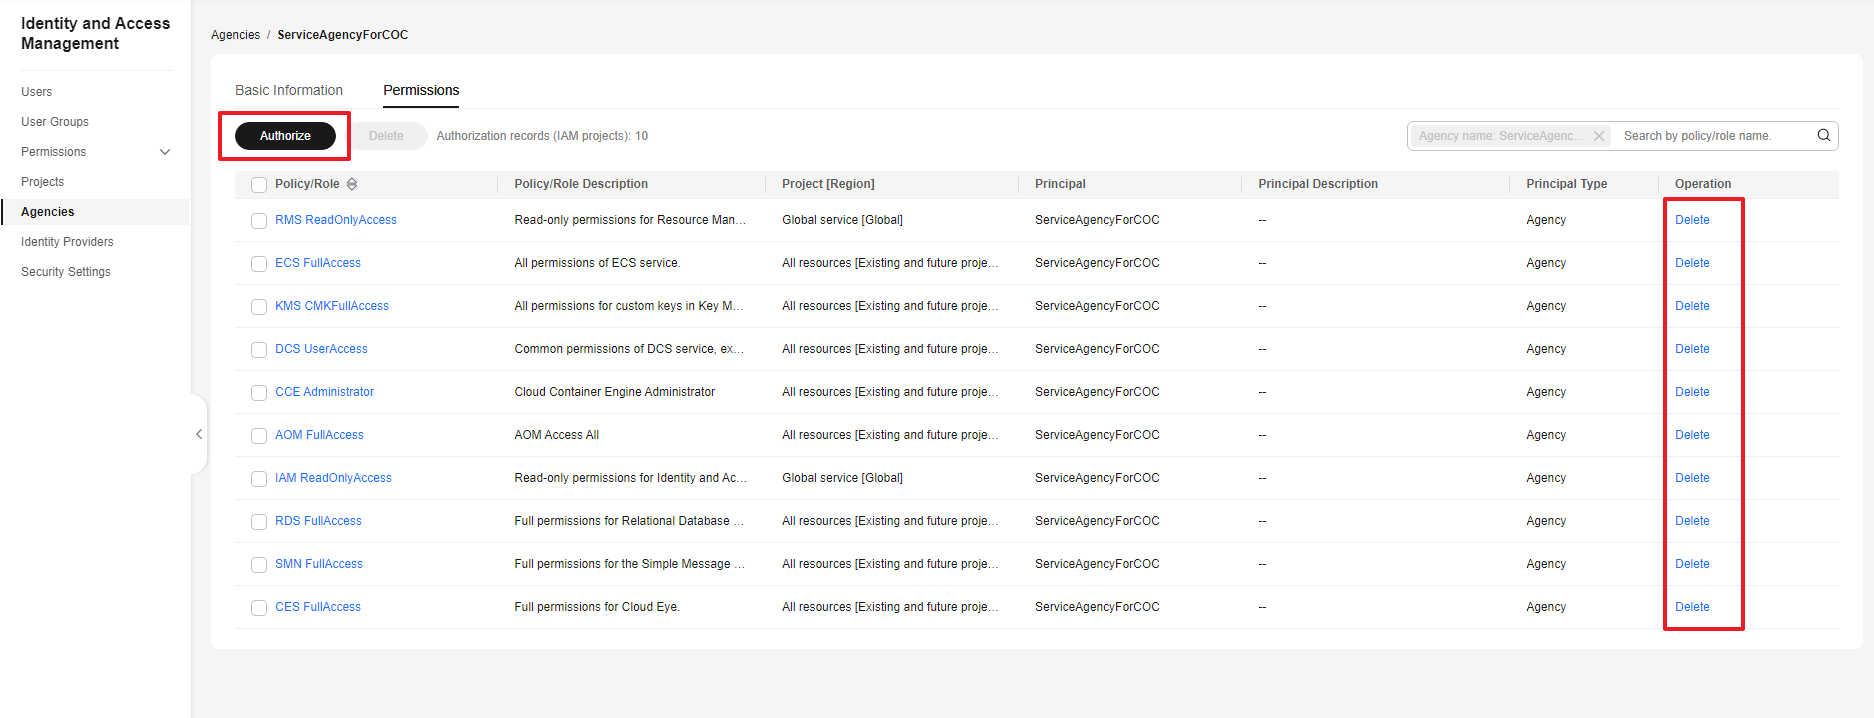
Task: Check the KMS CMKFullAccess row
Action: [x=259, y=307]
